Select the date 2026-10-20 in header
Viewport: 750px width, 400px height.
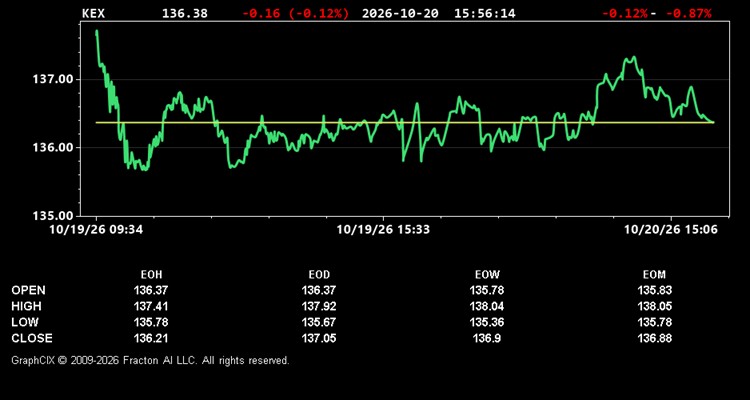(x=400, y=13)
